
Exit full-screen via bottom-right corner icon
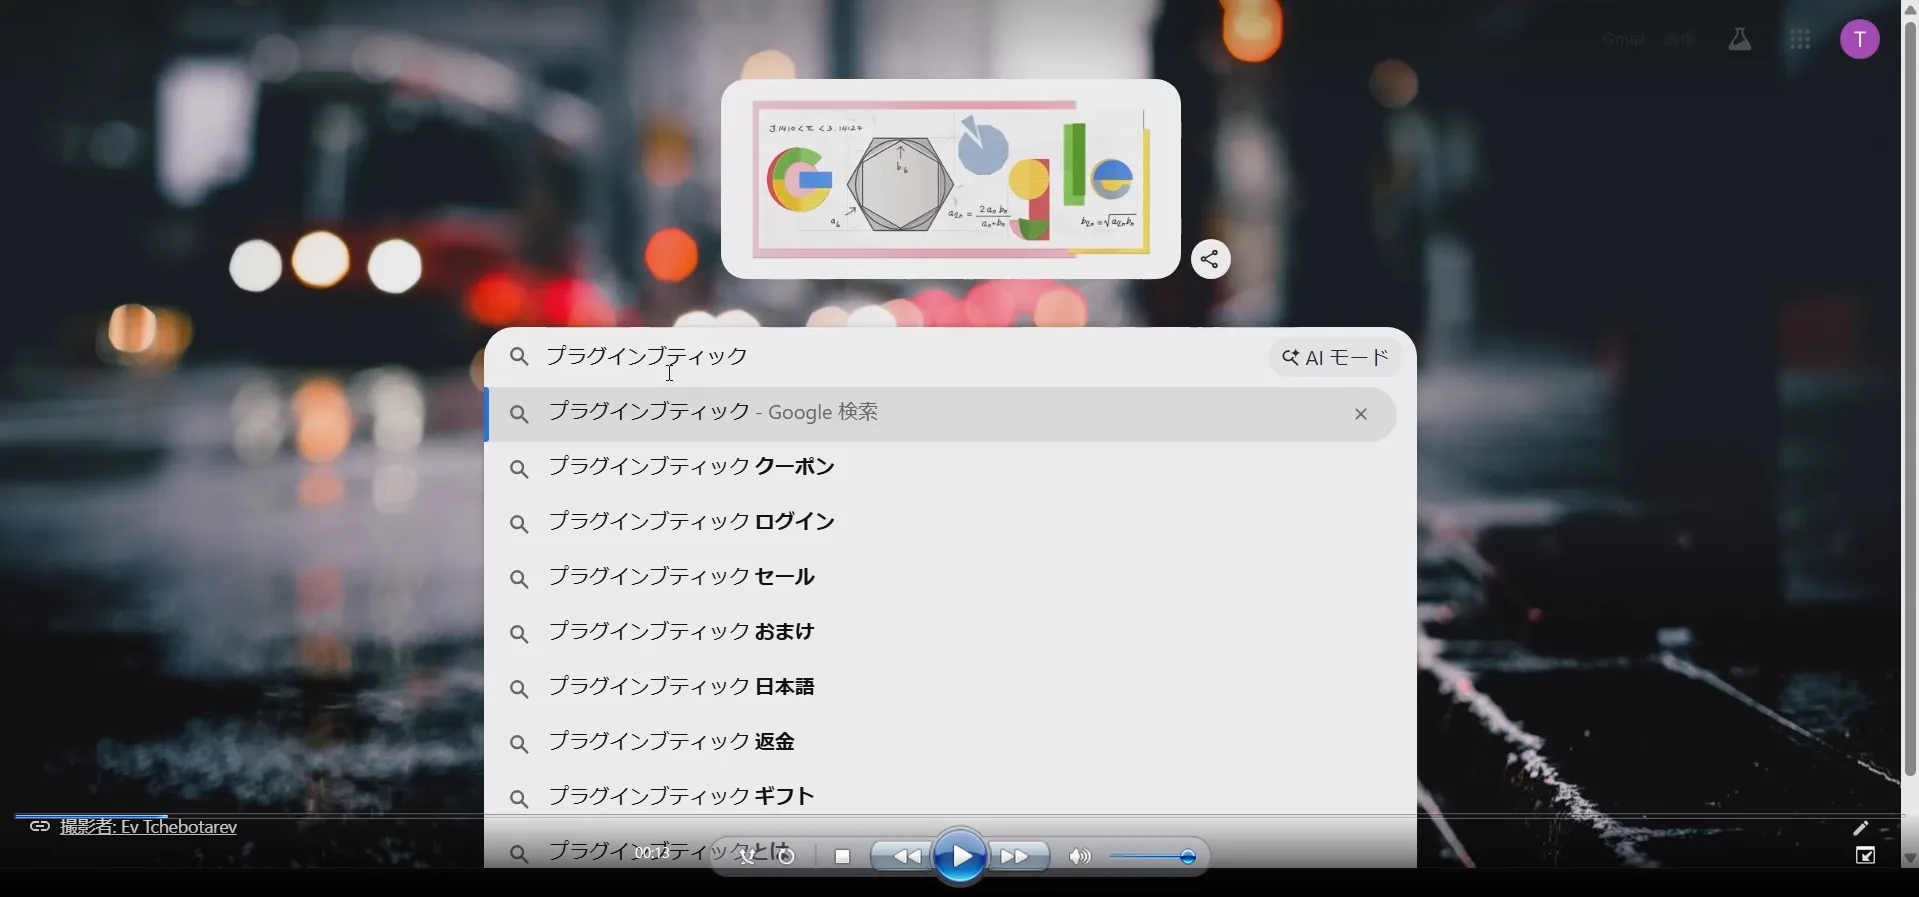coord(1866,856)
